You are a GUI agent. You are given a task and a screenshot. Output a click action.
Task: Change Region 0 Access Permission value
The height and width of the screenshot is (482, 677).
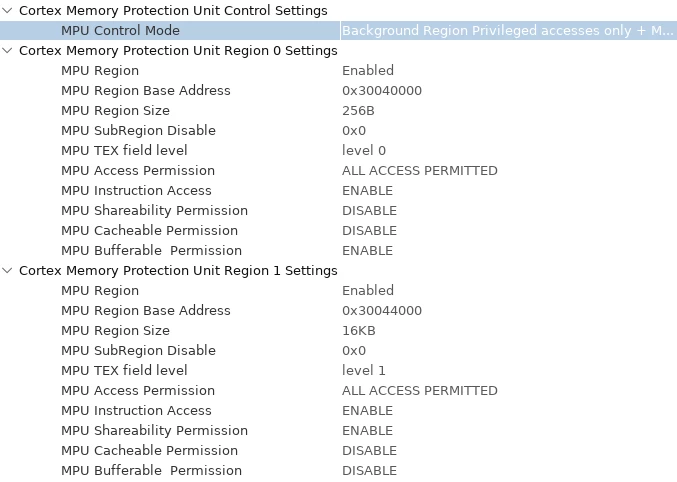point(420,171)
